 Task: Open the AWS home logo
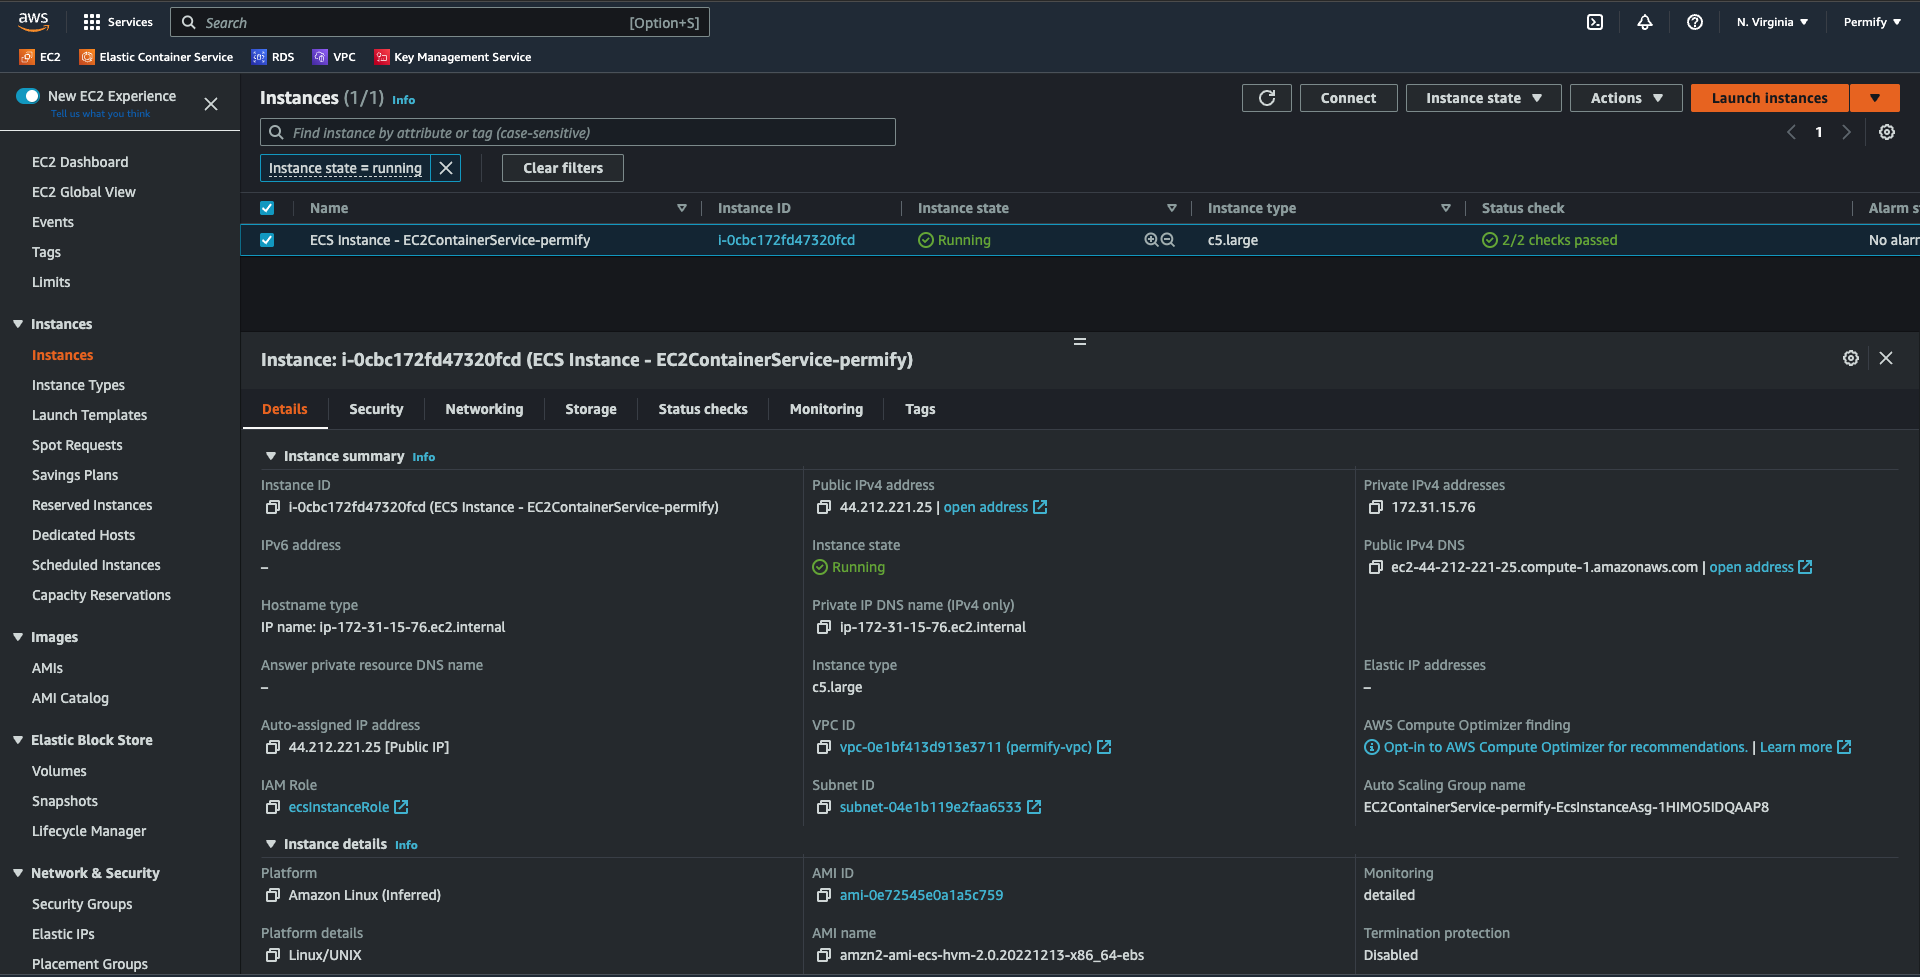click(x=33, y=21)
